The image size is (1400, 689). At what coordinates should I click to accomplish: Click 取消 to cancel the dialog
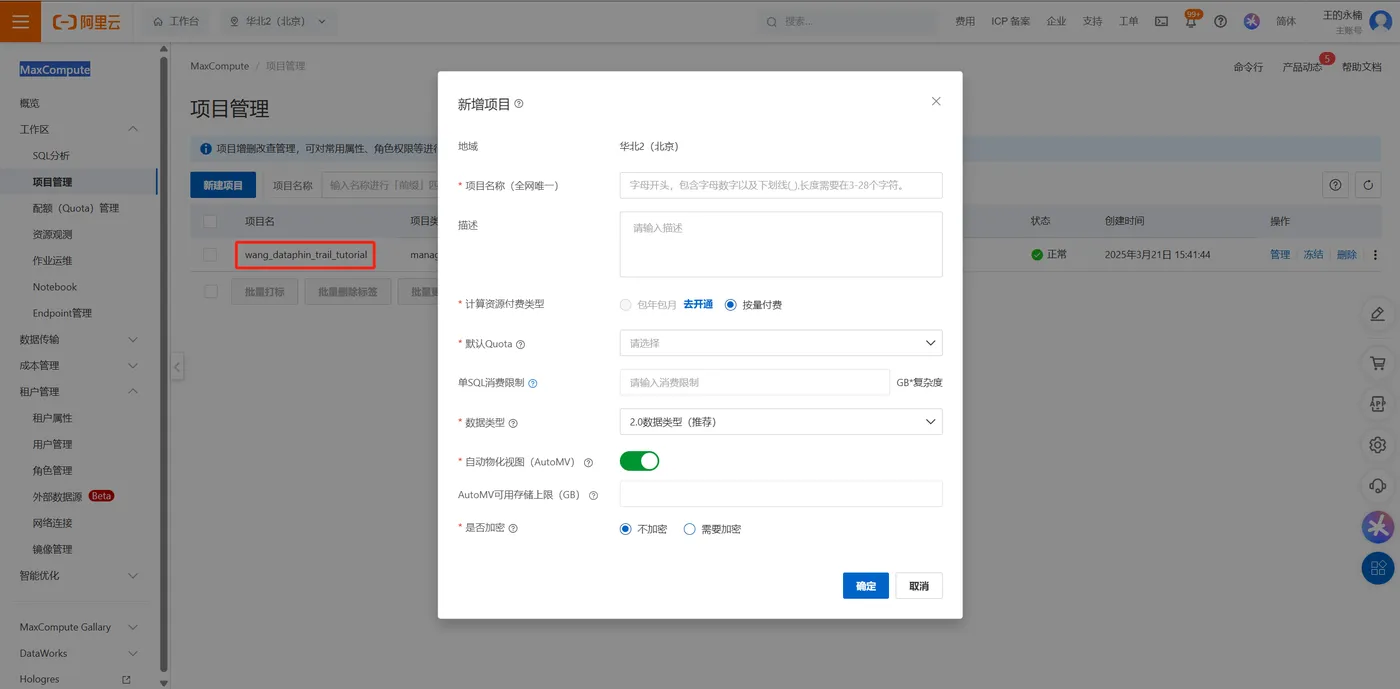[x=919, y=586]
